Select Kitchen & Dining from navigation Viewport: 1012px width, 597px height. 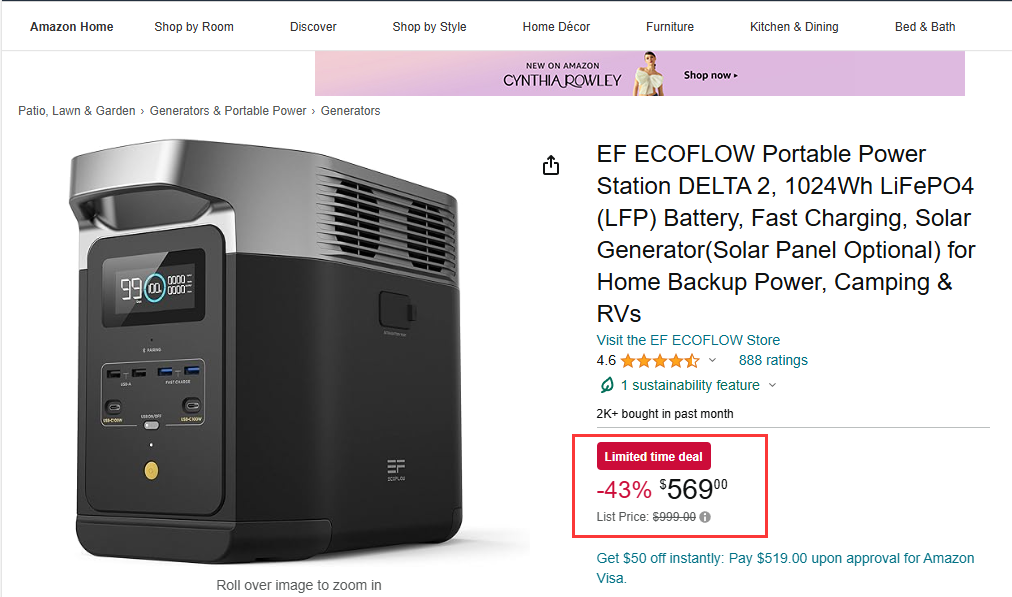[793, 27]
